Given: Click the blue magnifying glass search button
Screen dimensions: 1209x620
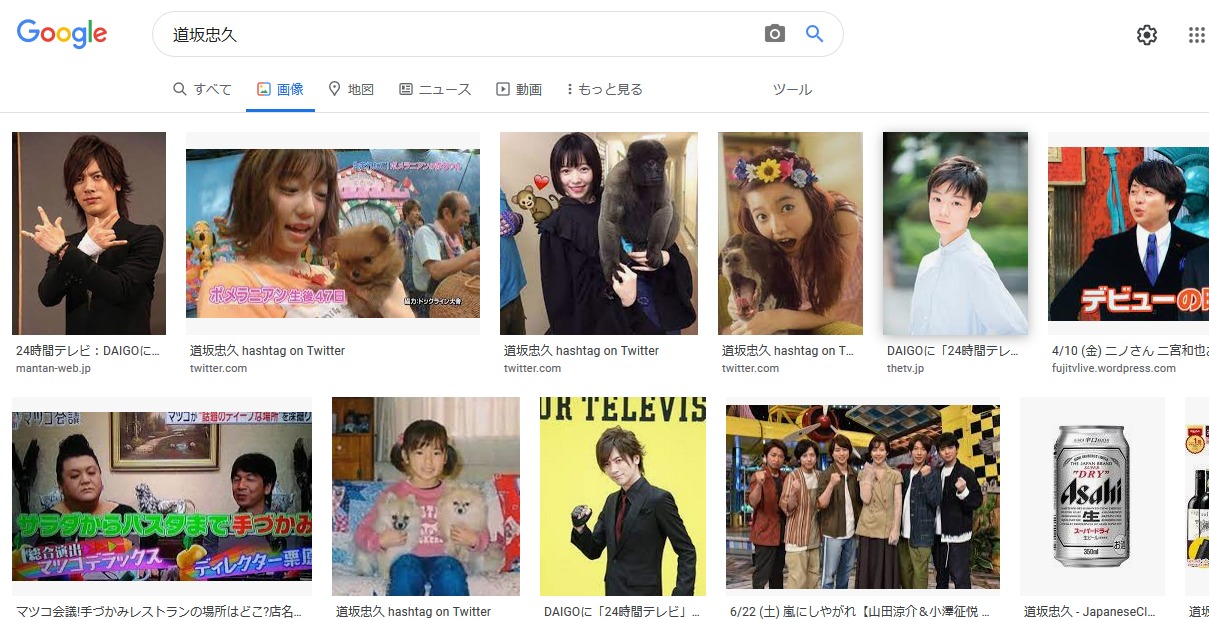Looking at the screenshot, I should click(815, 34).
